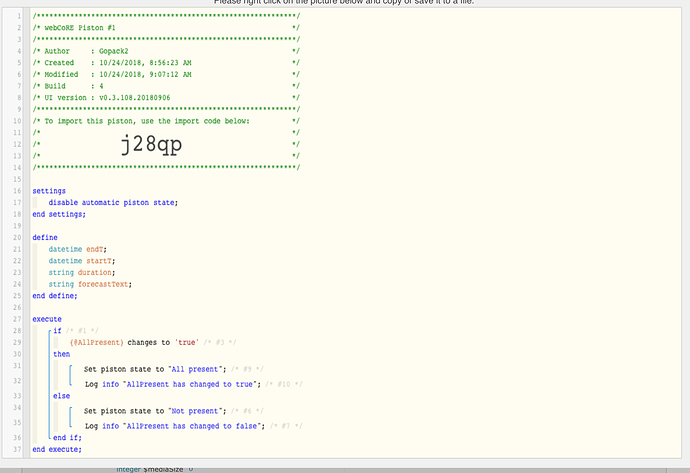Click the 'AllPresent has changed to false' log line
Screen dimensions: 690x473
click(175, 426)
